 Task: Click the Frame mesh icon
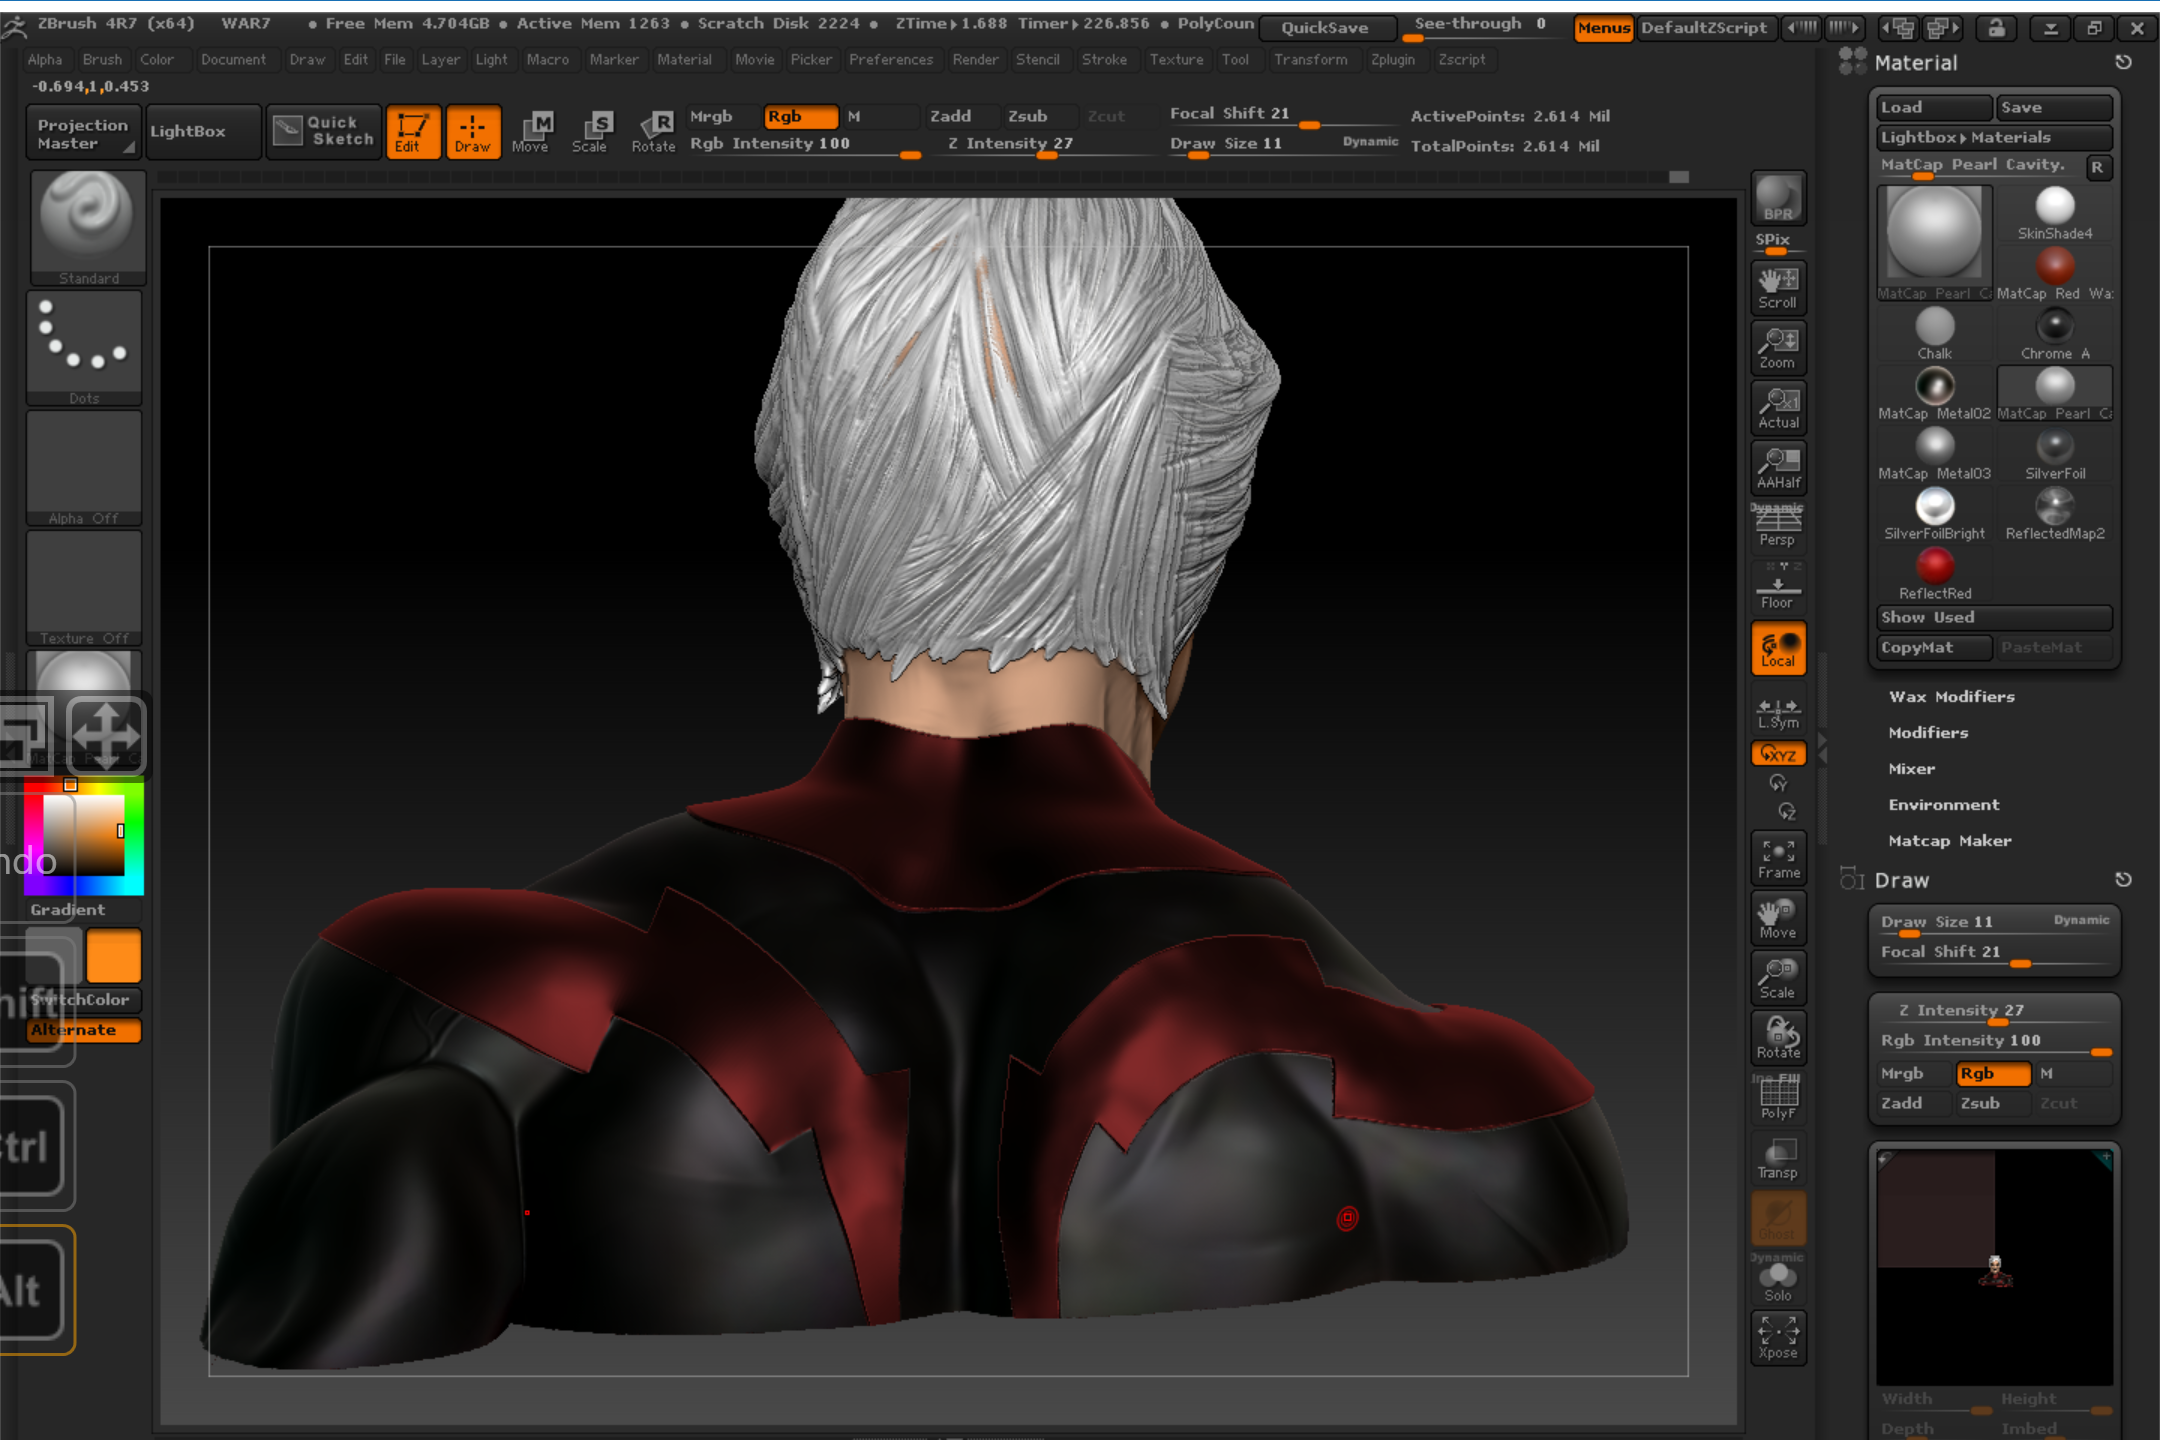(x=1778, y=858)
